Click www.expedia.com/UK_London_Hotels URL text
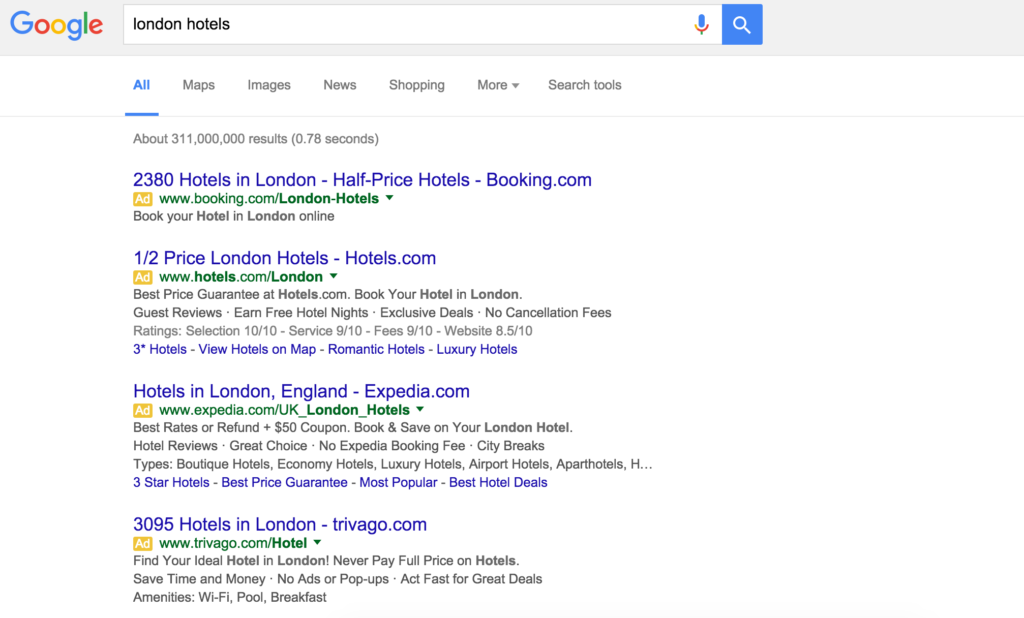Image resolution: width=1024 pixels, height=618 pixels. 285,410
